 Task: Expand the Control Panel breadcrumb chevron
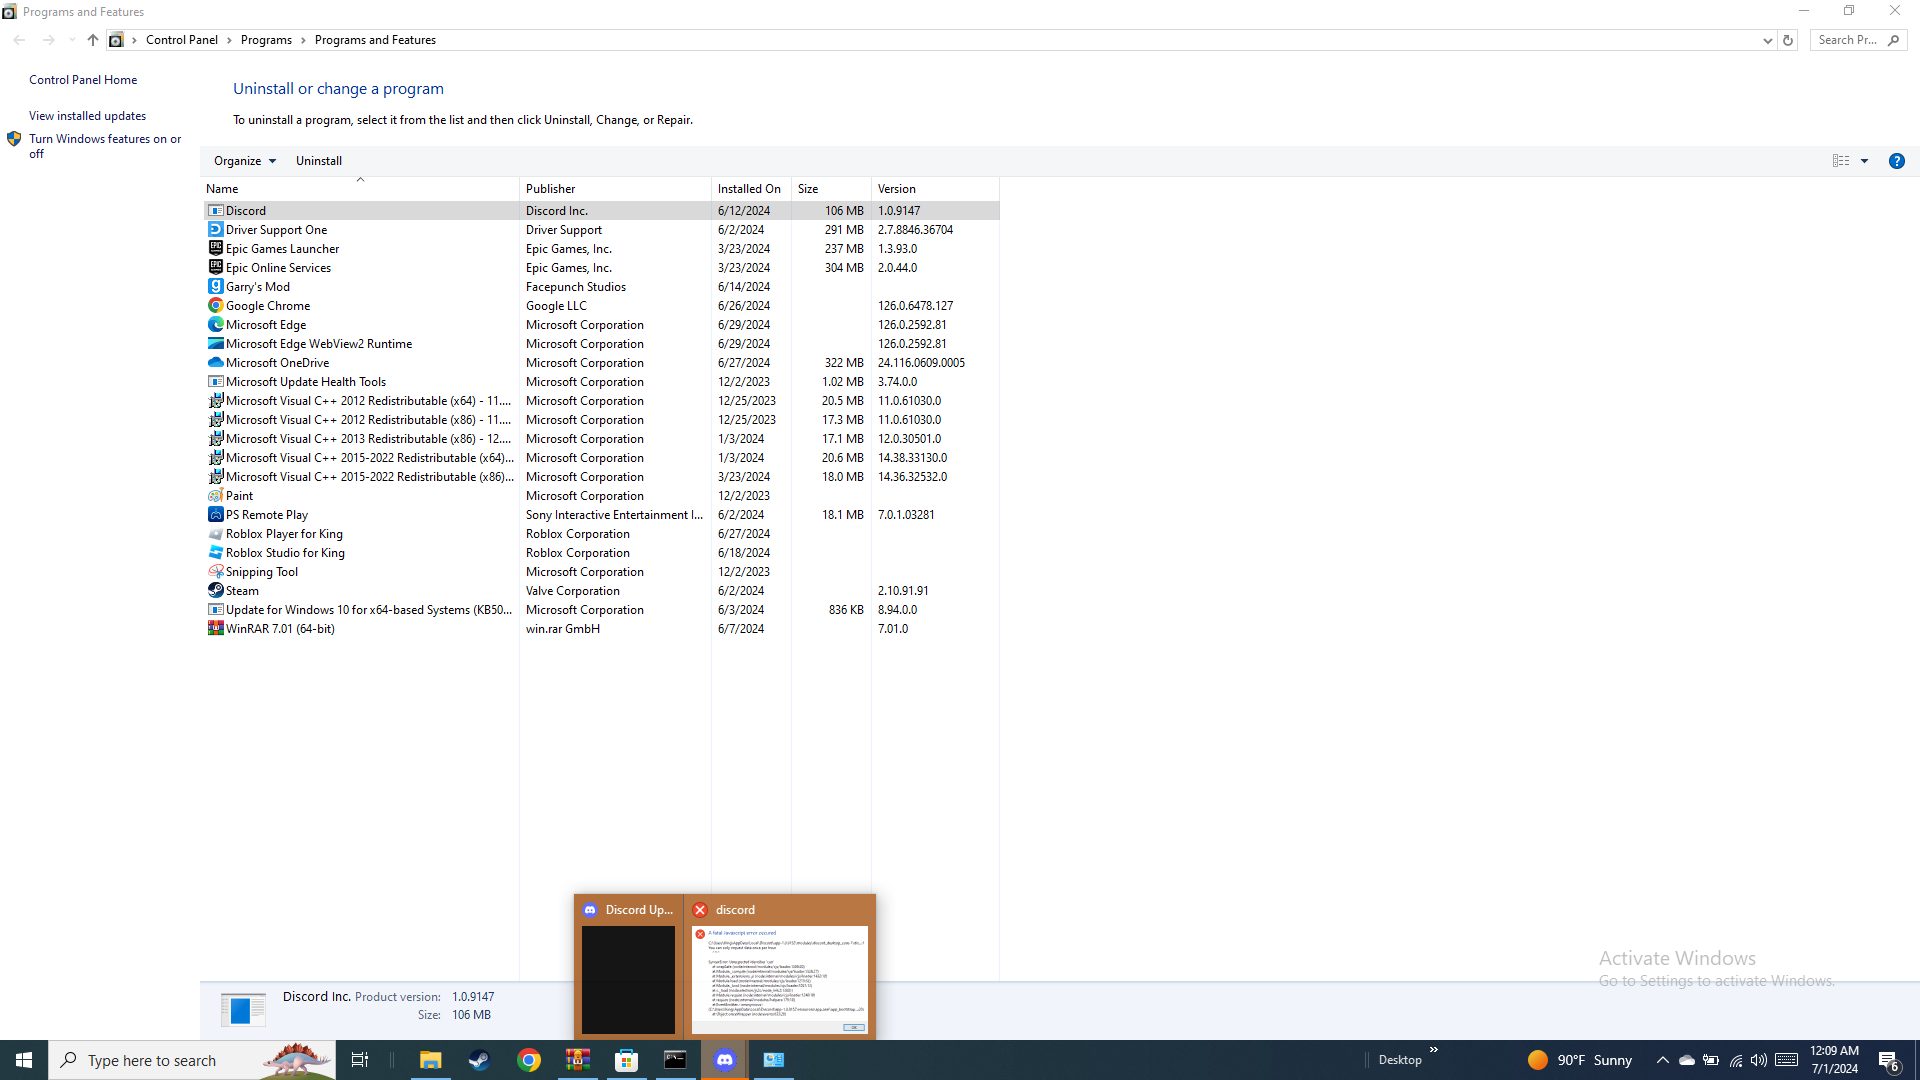pyautogui.click(x=229, y=40)
